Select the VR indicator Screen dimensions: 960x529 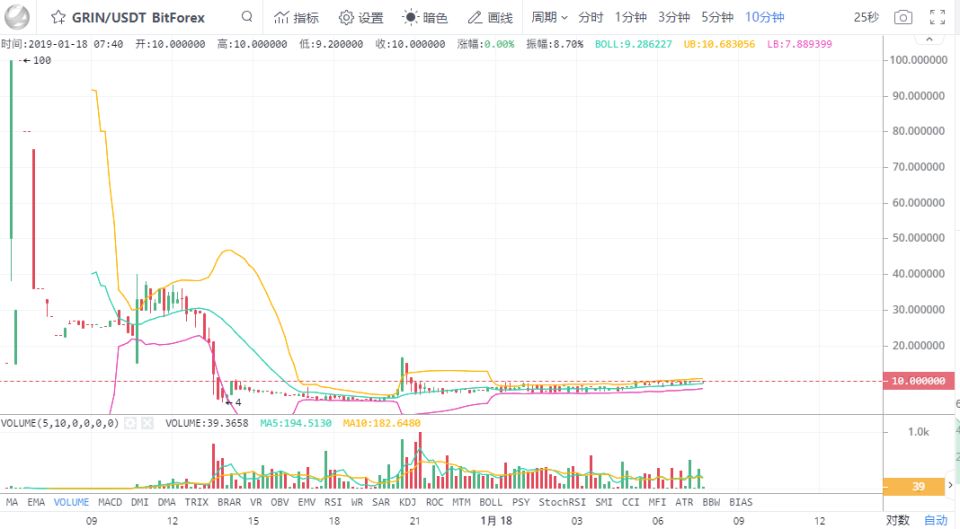pyautogui.click(x=256, y=502)
